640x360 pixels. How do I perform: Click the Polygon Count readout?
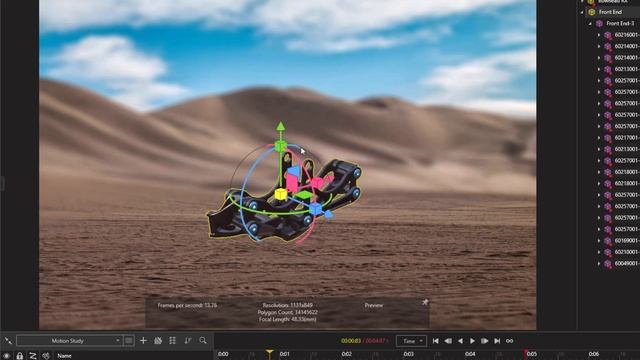point(288,312)
